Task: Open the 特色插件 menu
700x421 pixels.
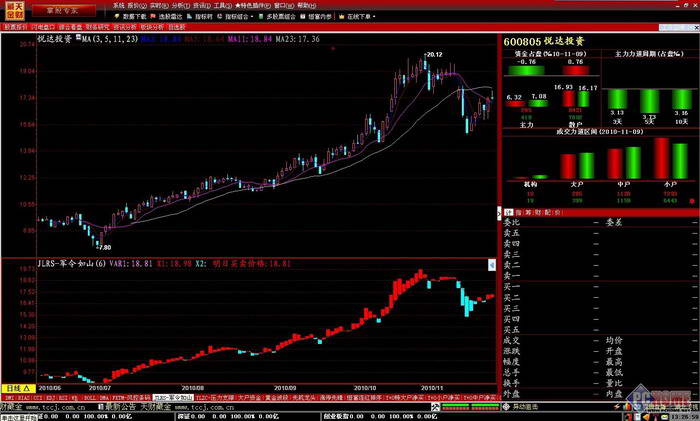Action: click(x=253, y=6)
